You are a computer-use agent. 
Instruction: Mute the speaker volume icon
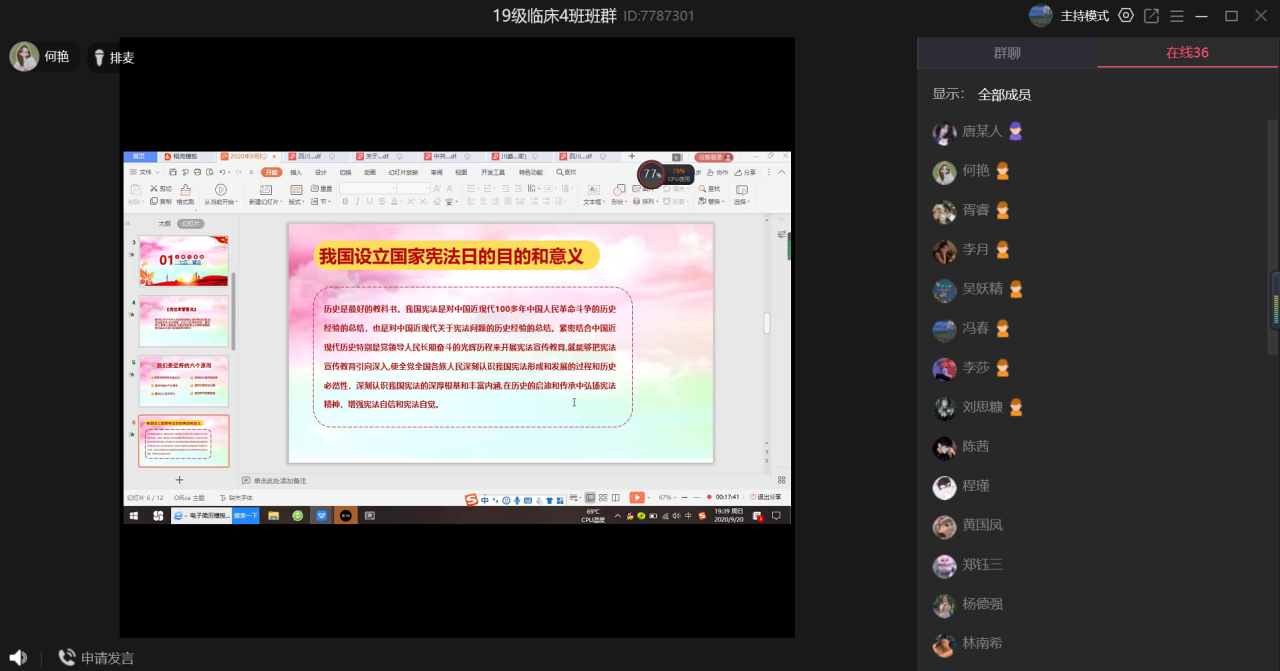pyautogui.click(x=18, y=657)
